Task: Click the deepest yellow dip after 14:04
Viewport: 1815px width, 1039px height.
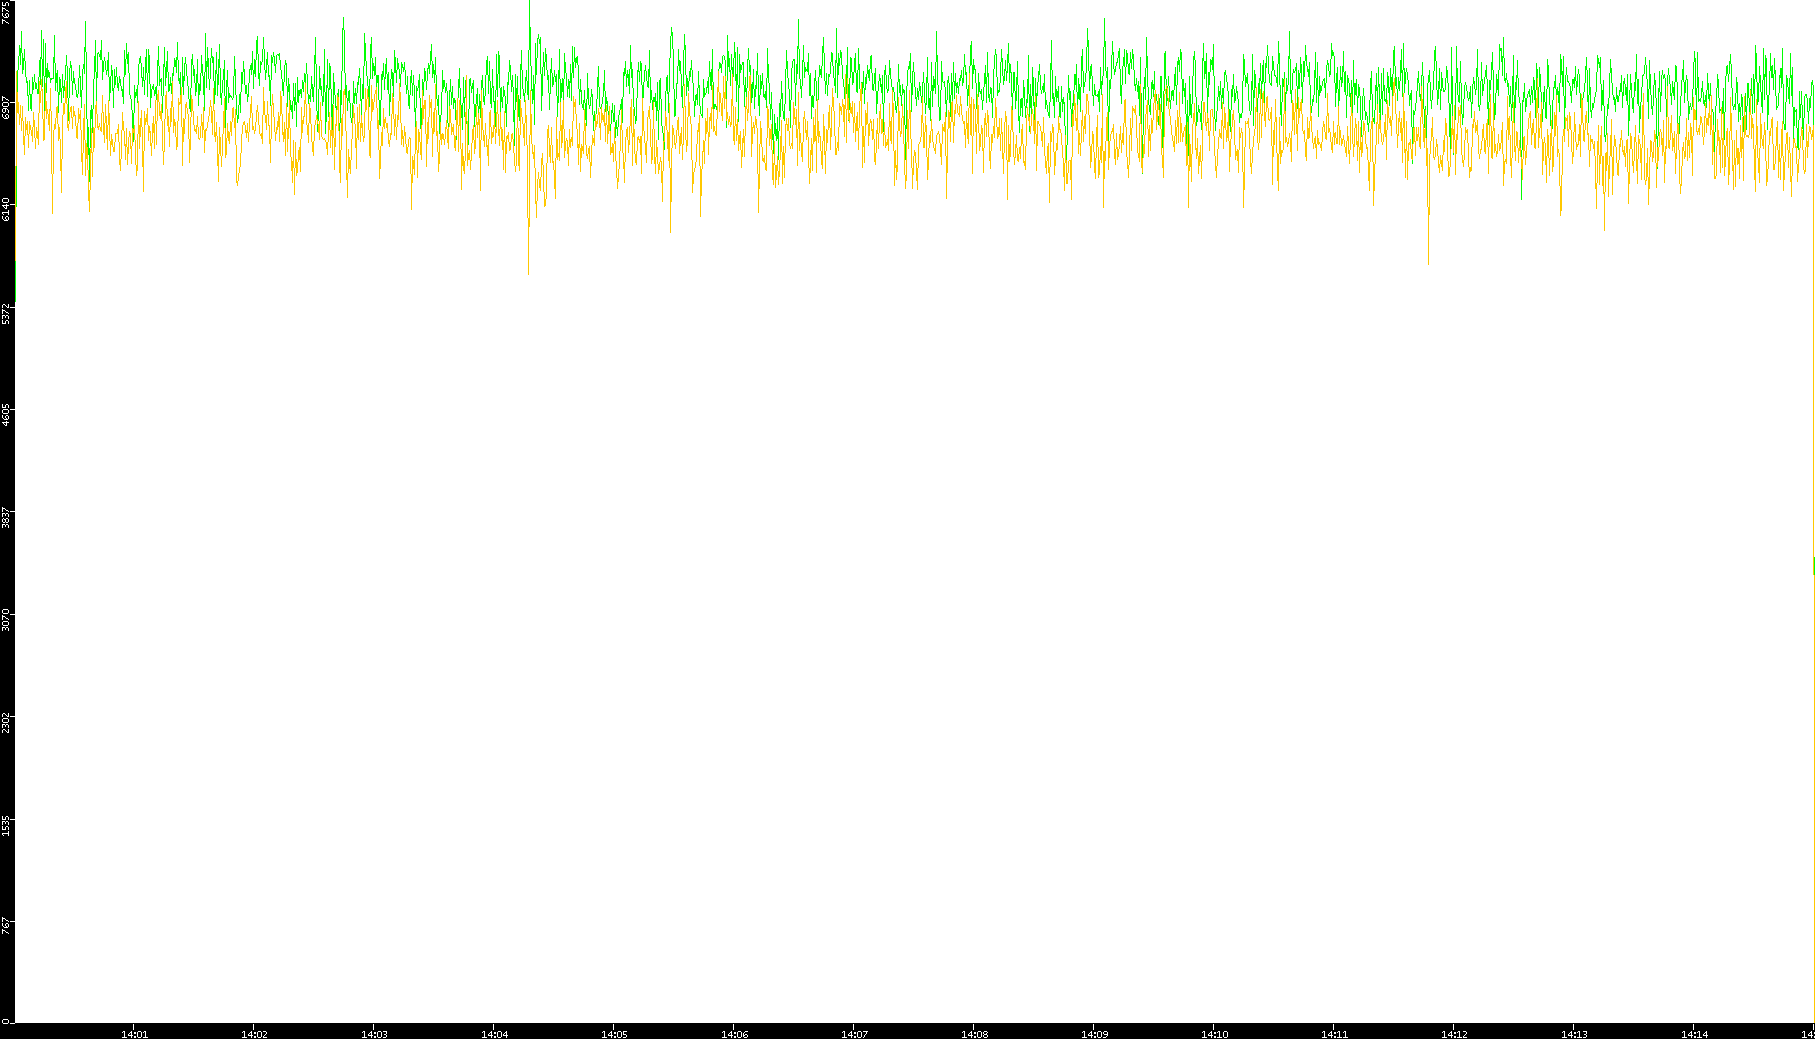Action: (528, 268)
